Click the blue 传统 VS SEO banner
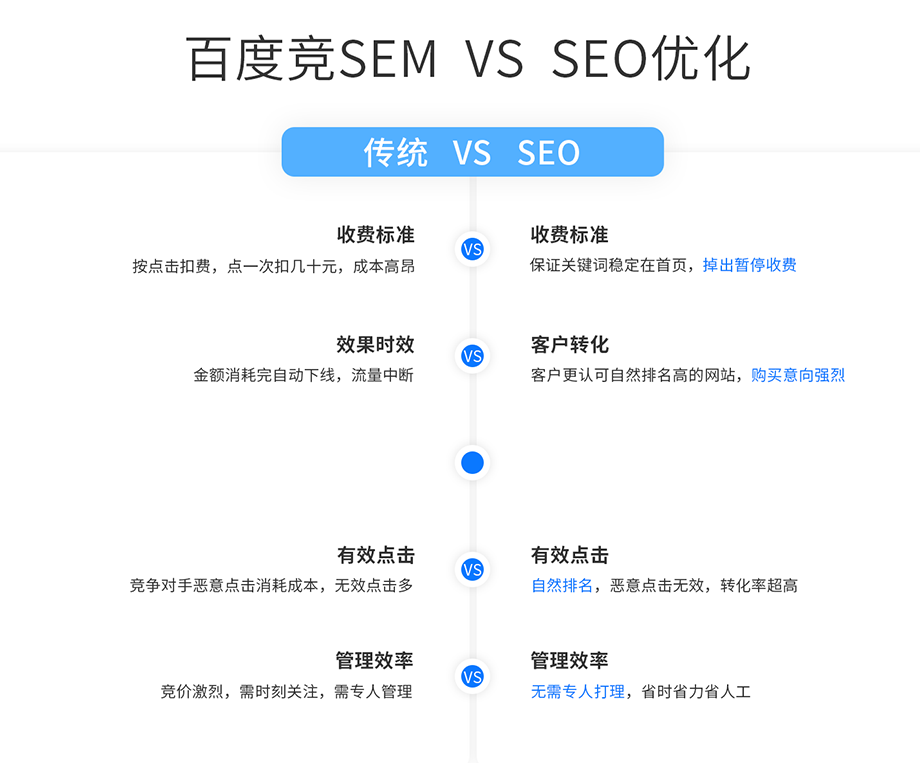The width and height of the screenshot is (920, 763). 472,152
